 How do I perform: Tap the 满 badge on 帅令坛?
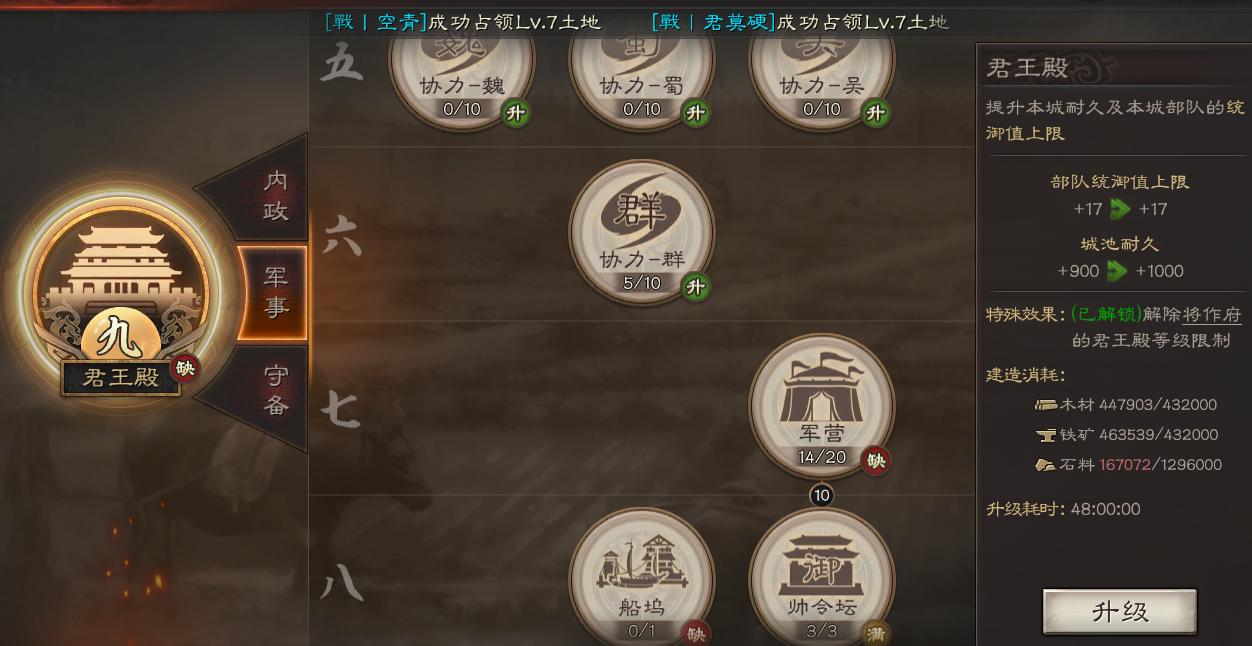point(876,633)
